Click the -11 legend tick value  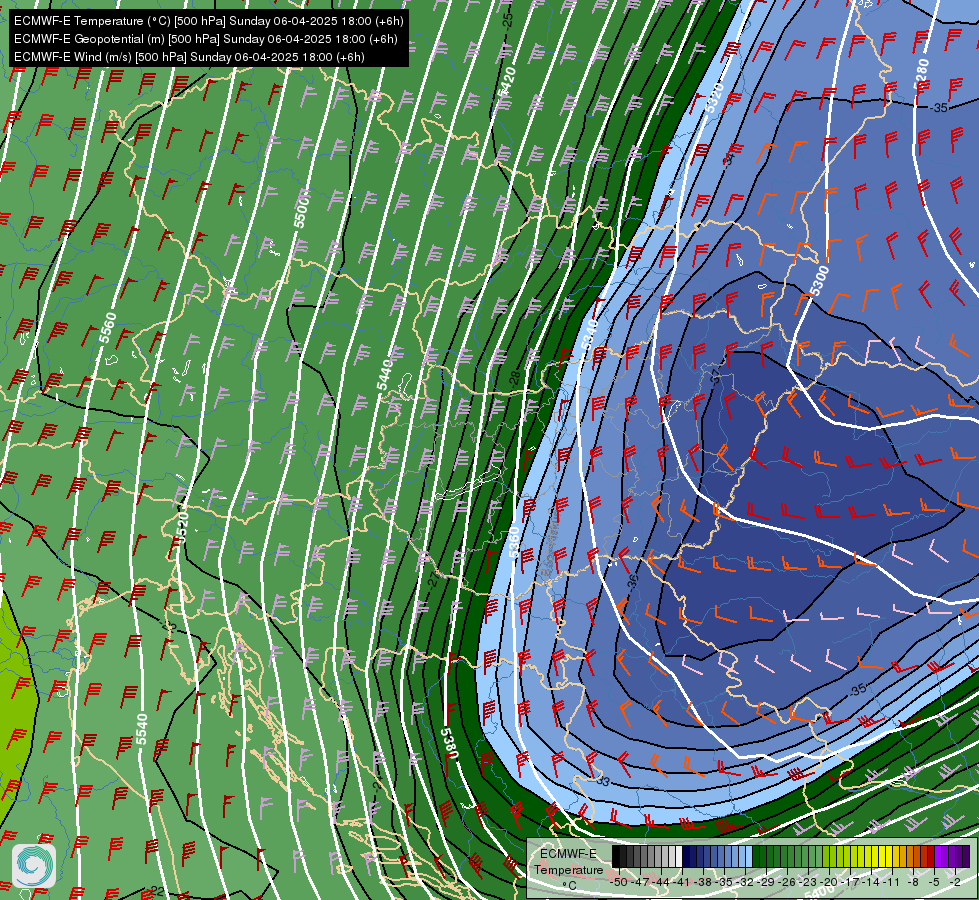891,882
